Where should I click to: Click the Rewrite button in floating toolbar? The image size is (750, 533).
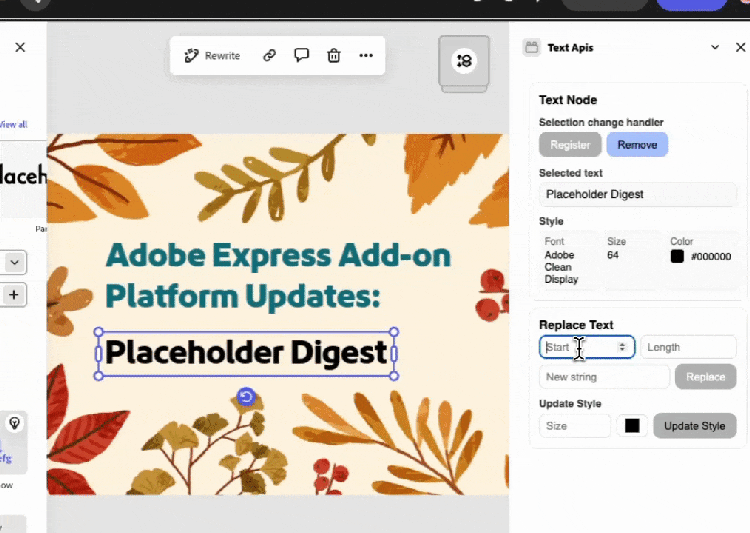pos(212,56)
